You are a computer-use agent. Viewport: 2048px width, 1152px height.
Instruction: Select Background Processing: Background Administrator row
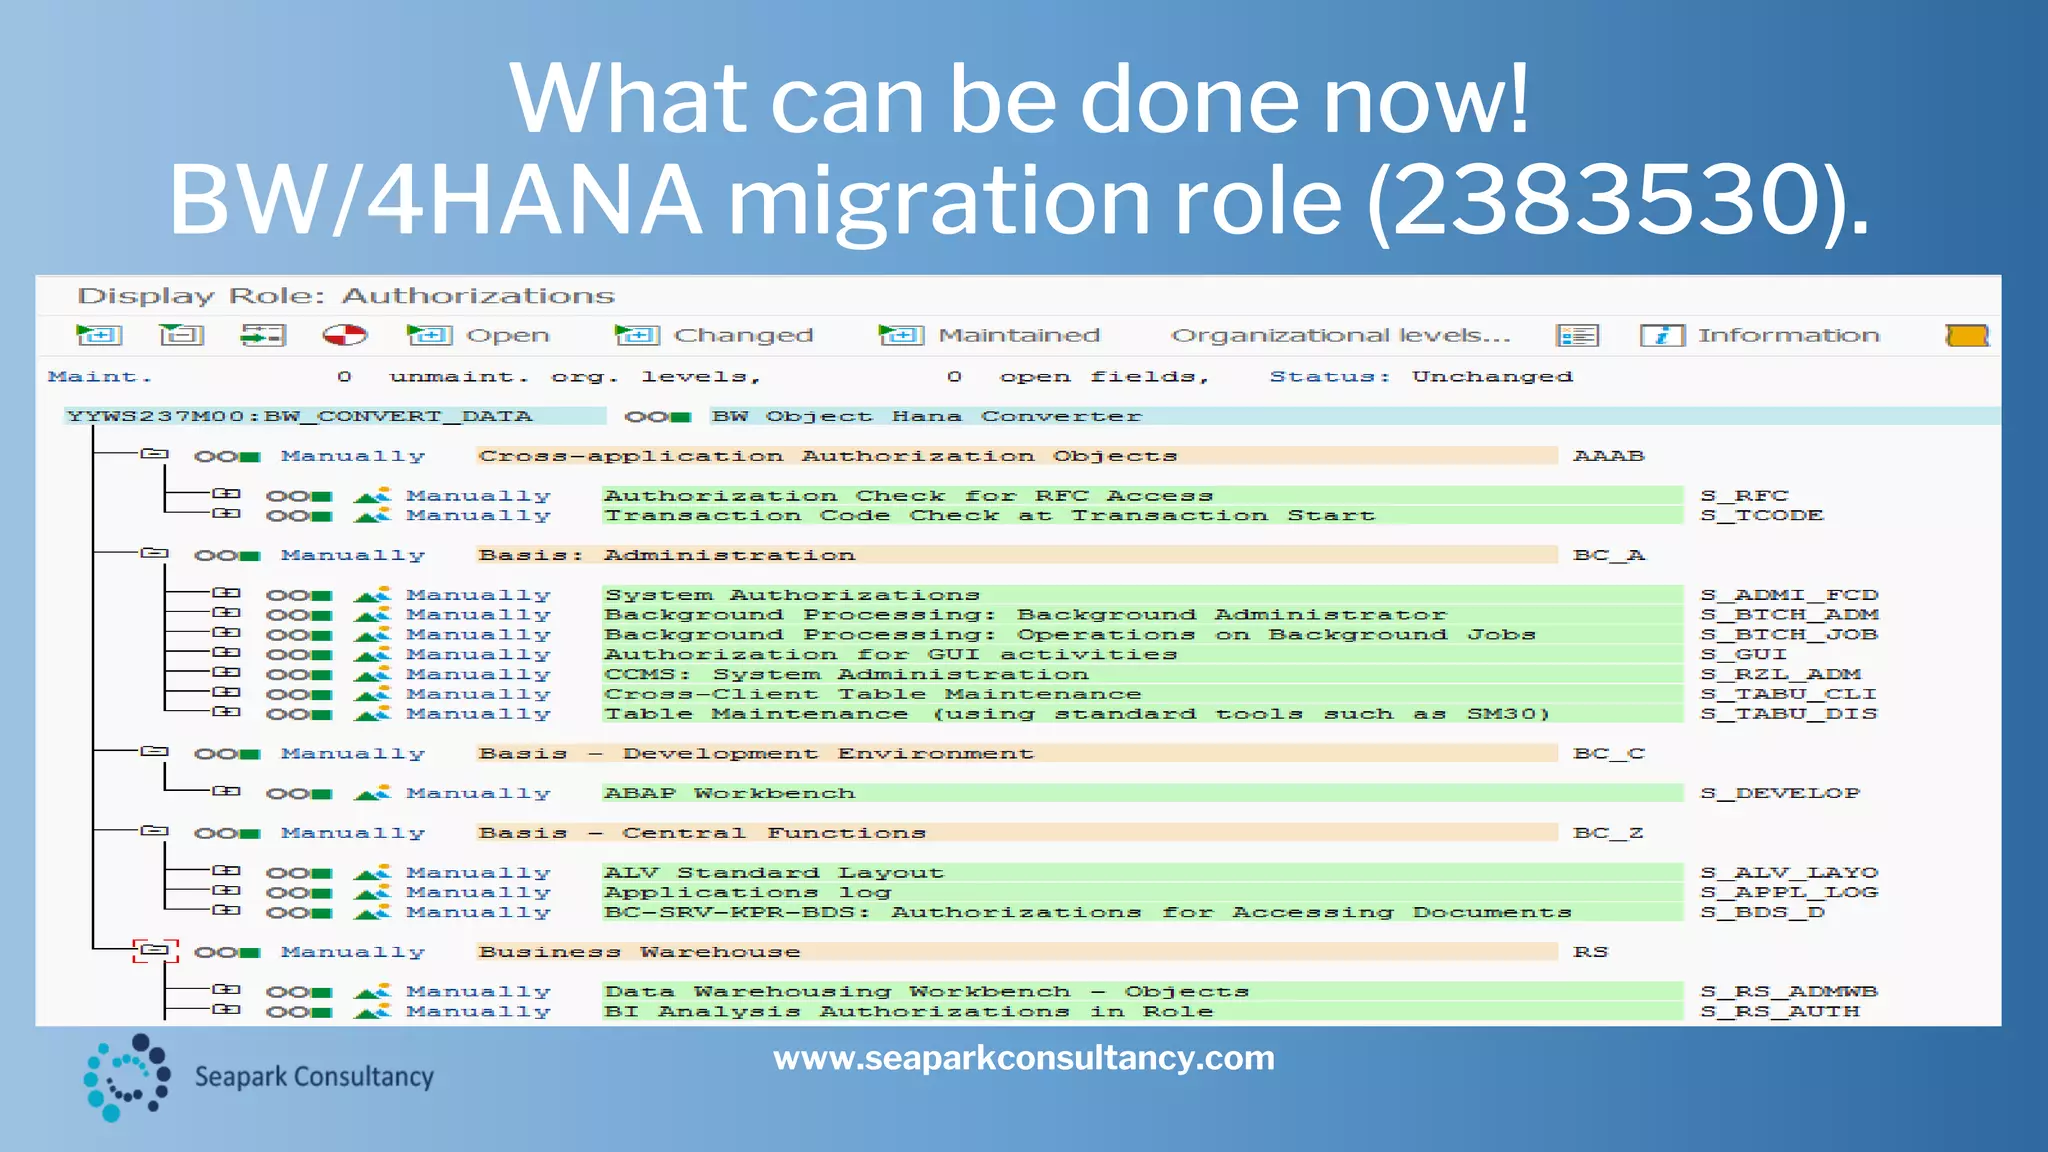pos(1142,615)
